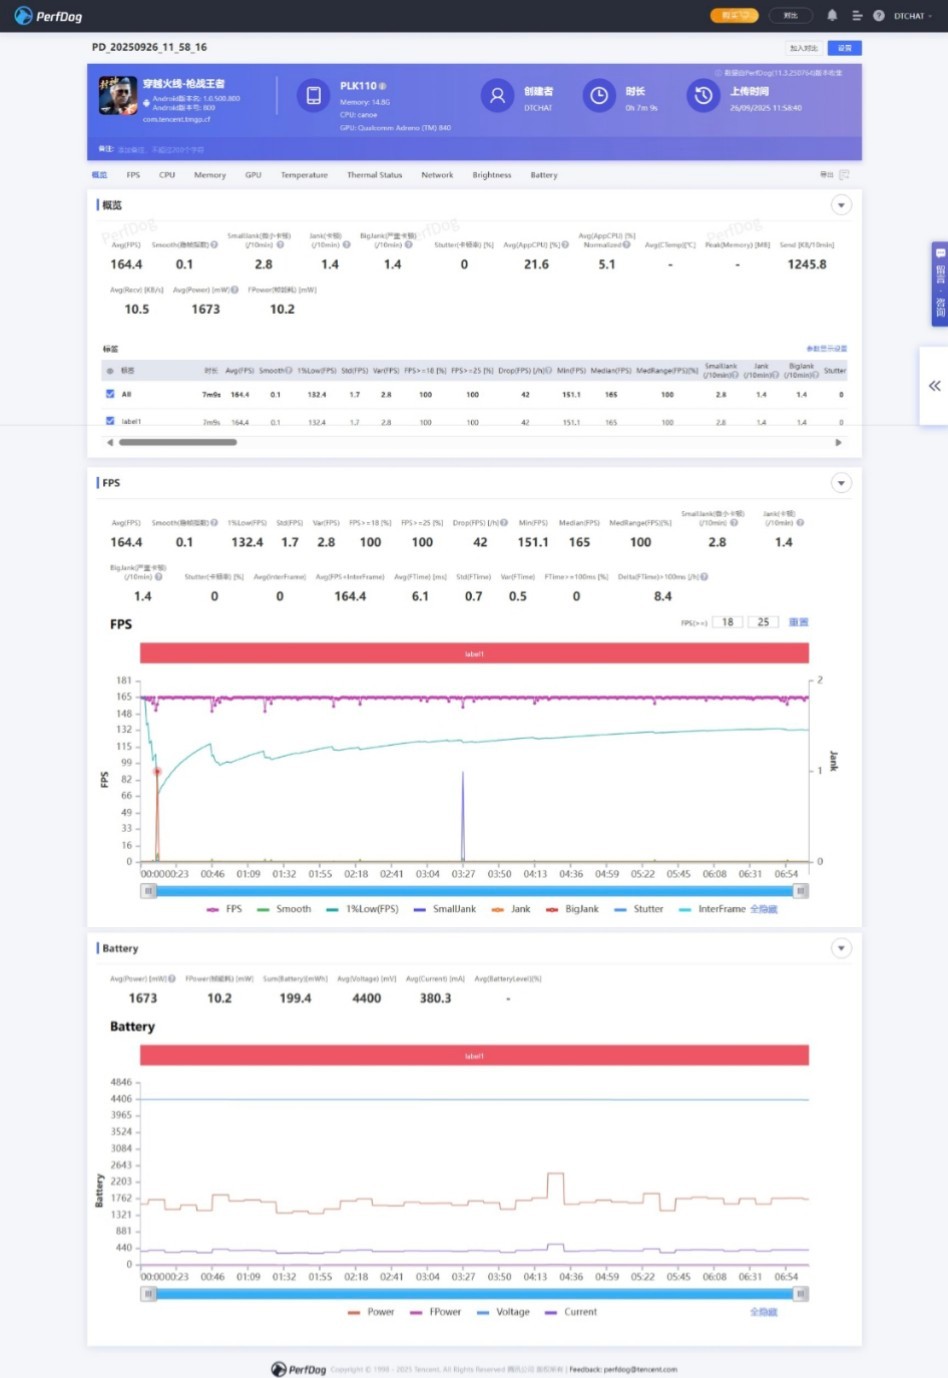Click the BigJank red marker on FPS chart

[x=157, y=771]
